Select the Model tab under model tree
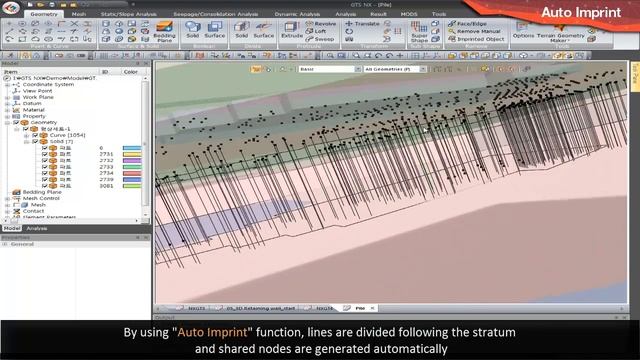The height and width of the screenshot is (360, 640). (12, 229)
